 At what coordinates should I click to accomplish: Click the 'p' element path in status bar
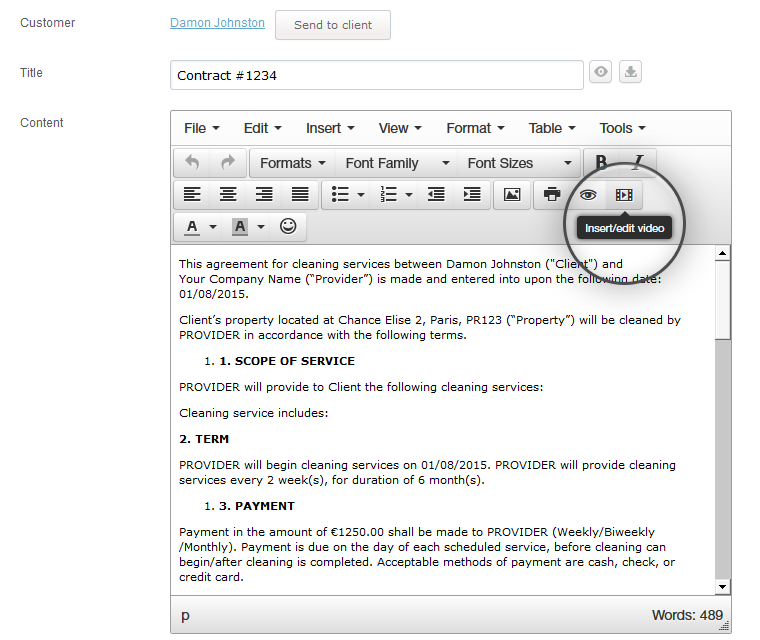[x=185, y=616]
